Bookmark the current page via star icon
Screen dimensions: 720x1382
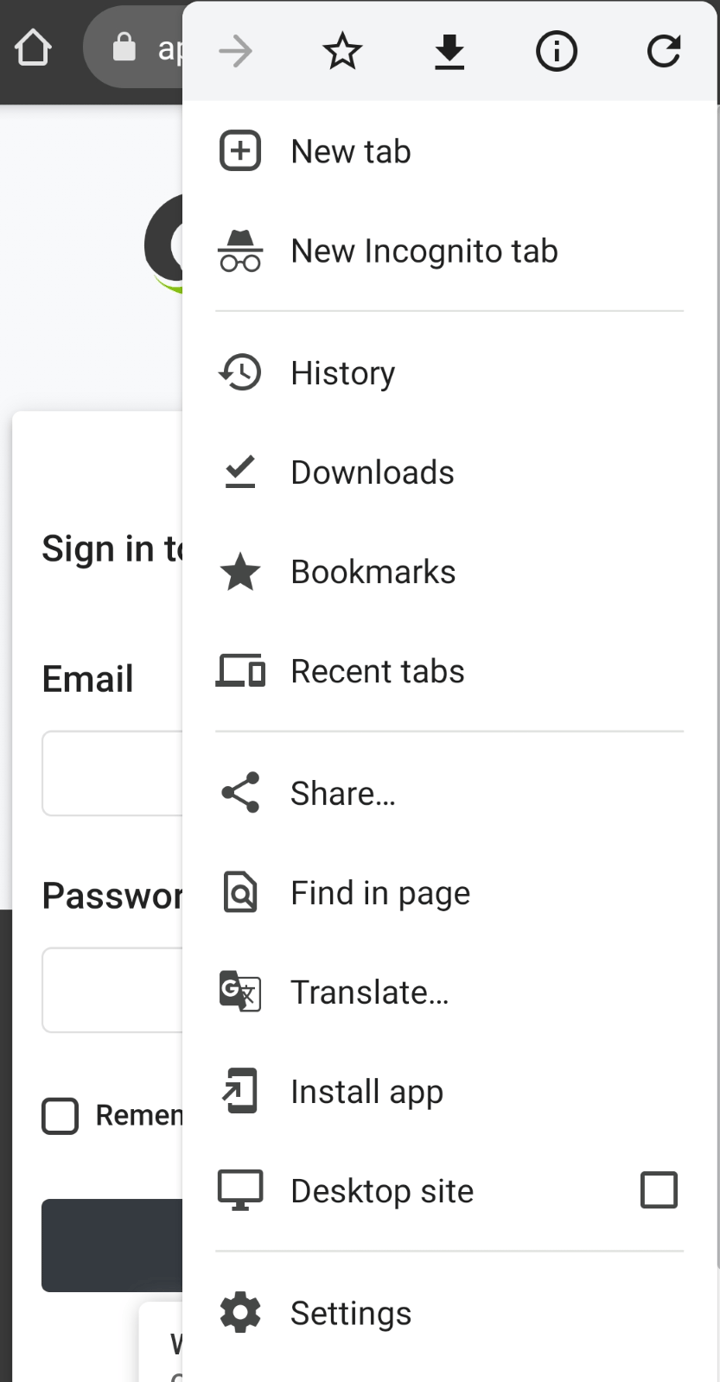coord(342,51)
